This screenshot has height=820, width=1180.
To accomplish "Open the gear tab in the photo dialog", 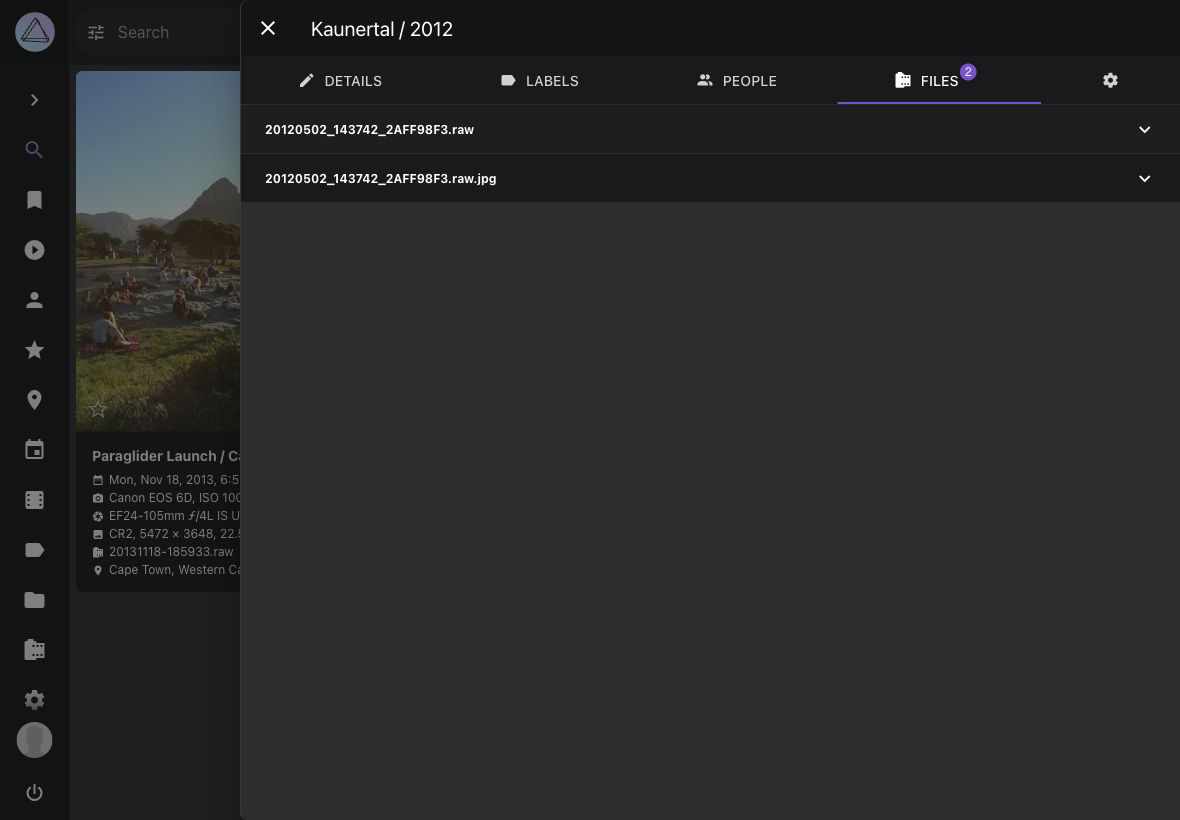I will click(1110, 81).
